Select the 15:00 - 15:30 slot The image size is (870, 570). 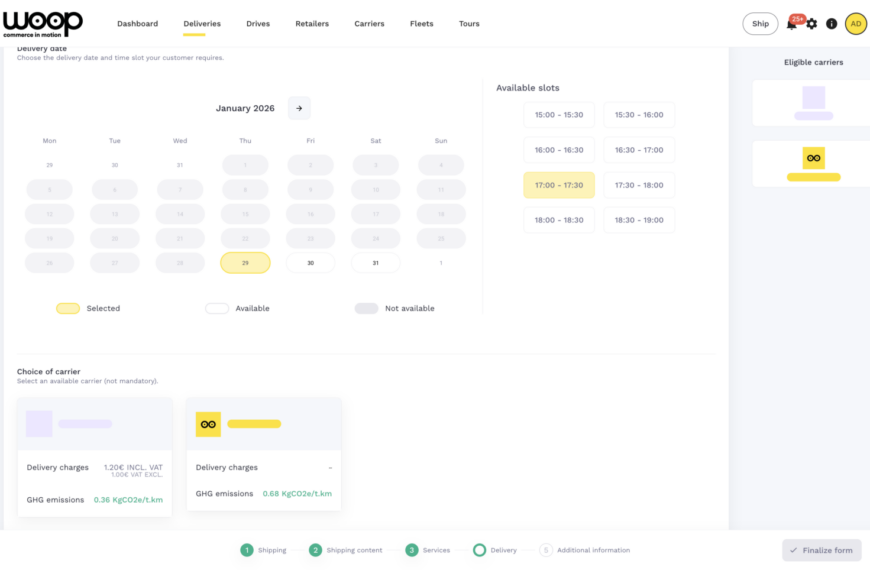(x=559, y=115)
